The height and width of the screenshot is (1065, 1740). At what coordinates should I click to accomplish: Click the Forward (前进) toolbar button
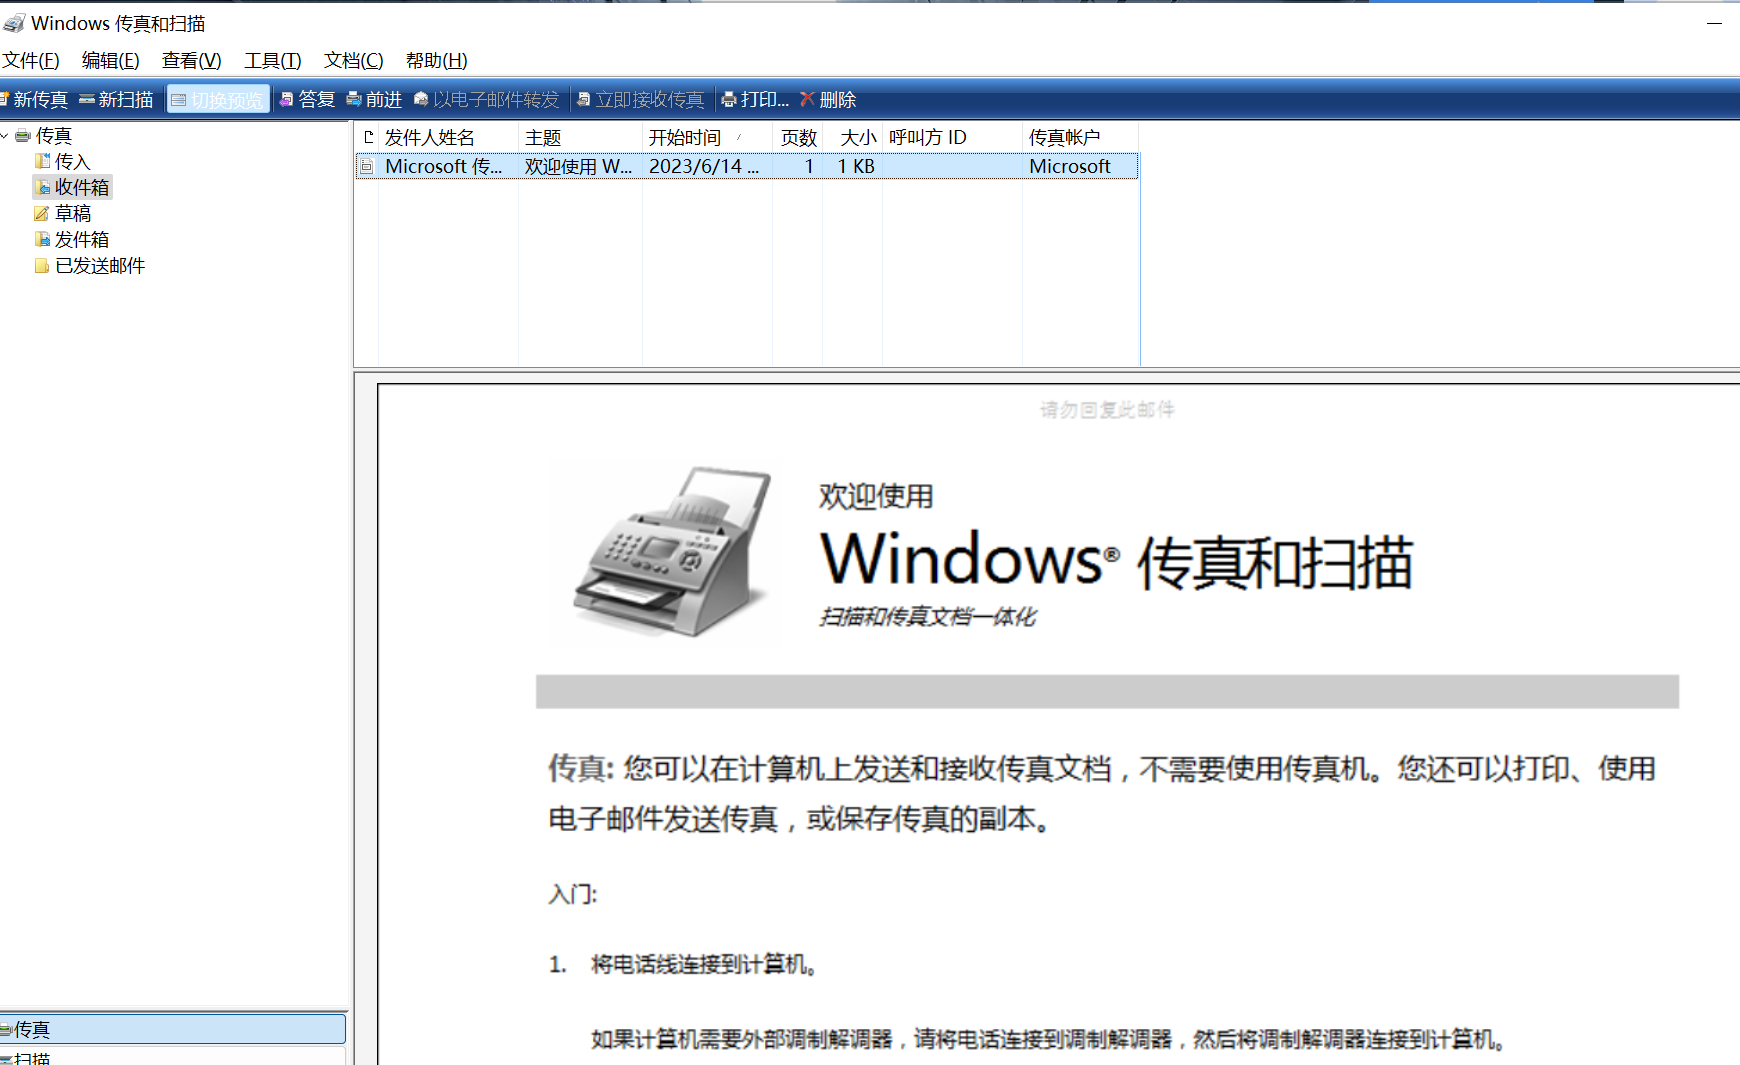(x=374, y=99)
